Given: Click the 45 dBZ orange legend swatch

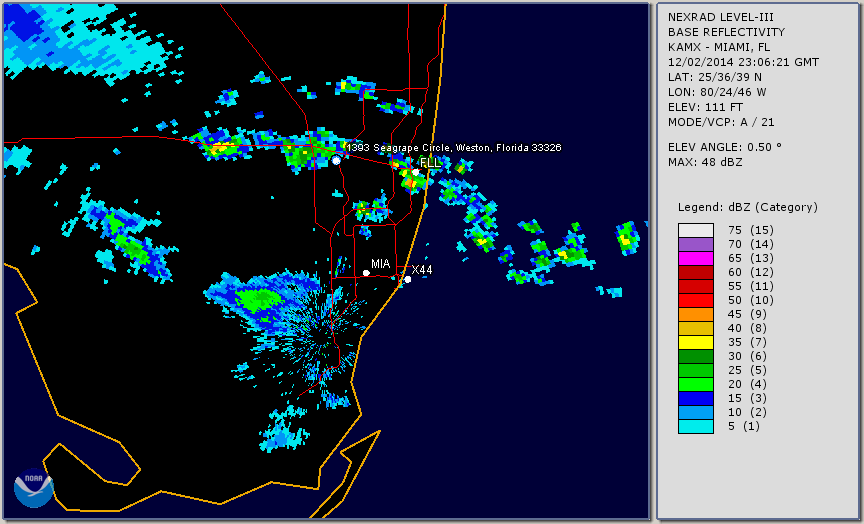Looking at the screenshot, I should pos(696,315).
